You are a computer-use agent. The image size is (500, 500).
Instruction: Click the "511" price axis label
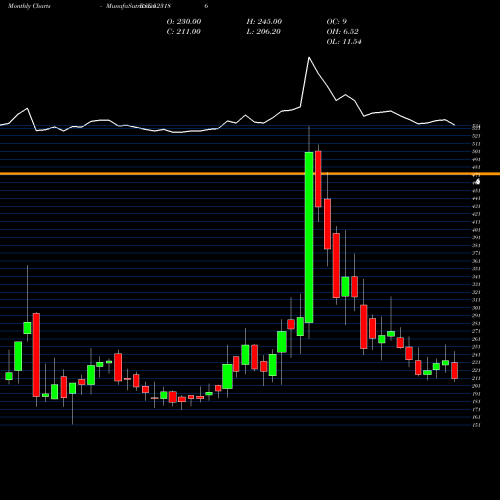click(476, 144)
